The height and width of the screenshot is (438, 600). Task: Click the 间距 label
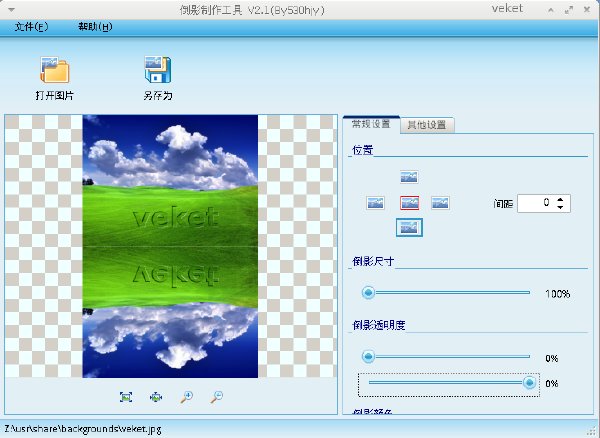point(503,204)
